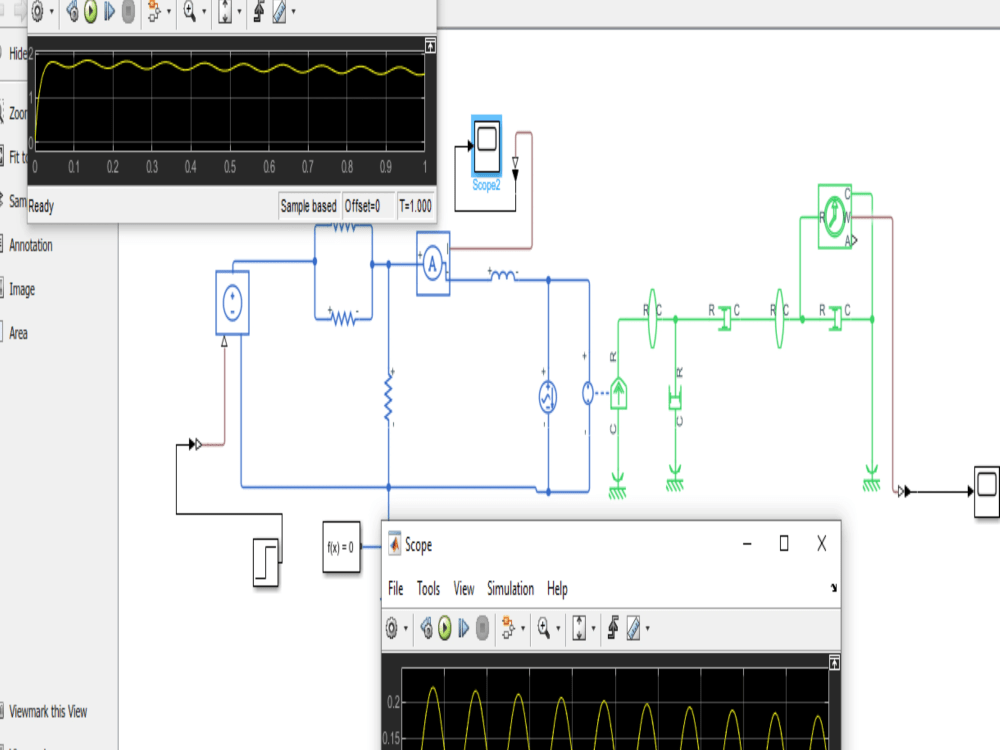1000x750 pixels.
Task: Click Area in left palette
Action: pos(18,333)
